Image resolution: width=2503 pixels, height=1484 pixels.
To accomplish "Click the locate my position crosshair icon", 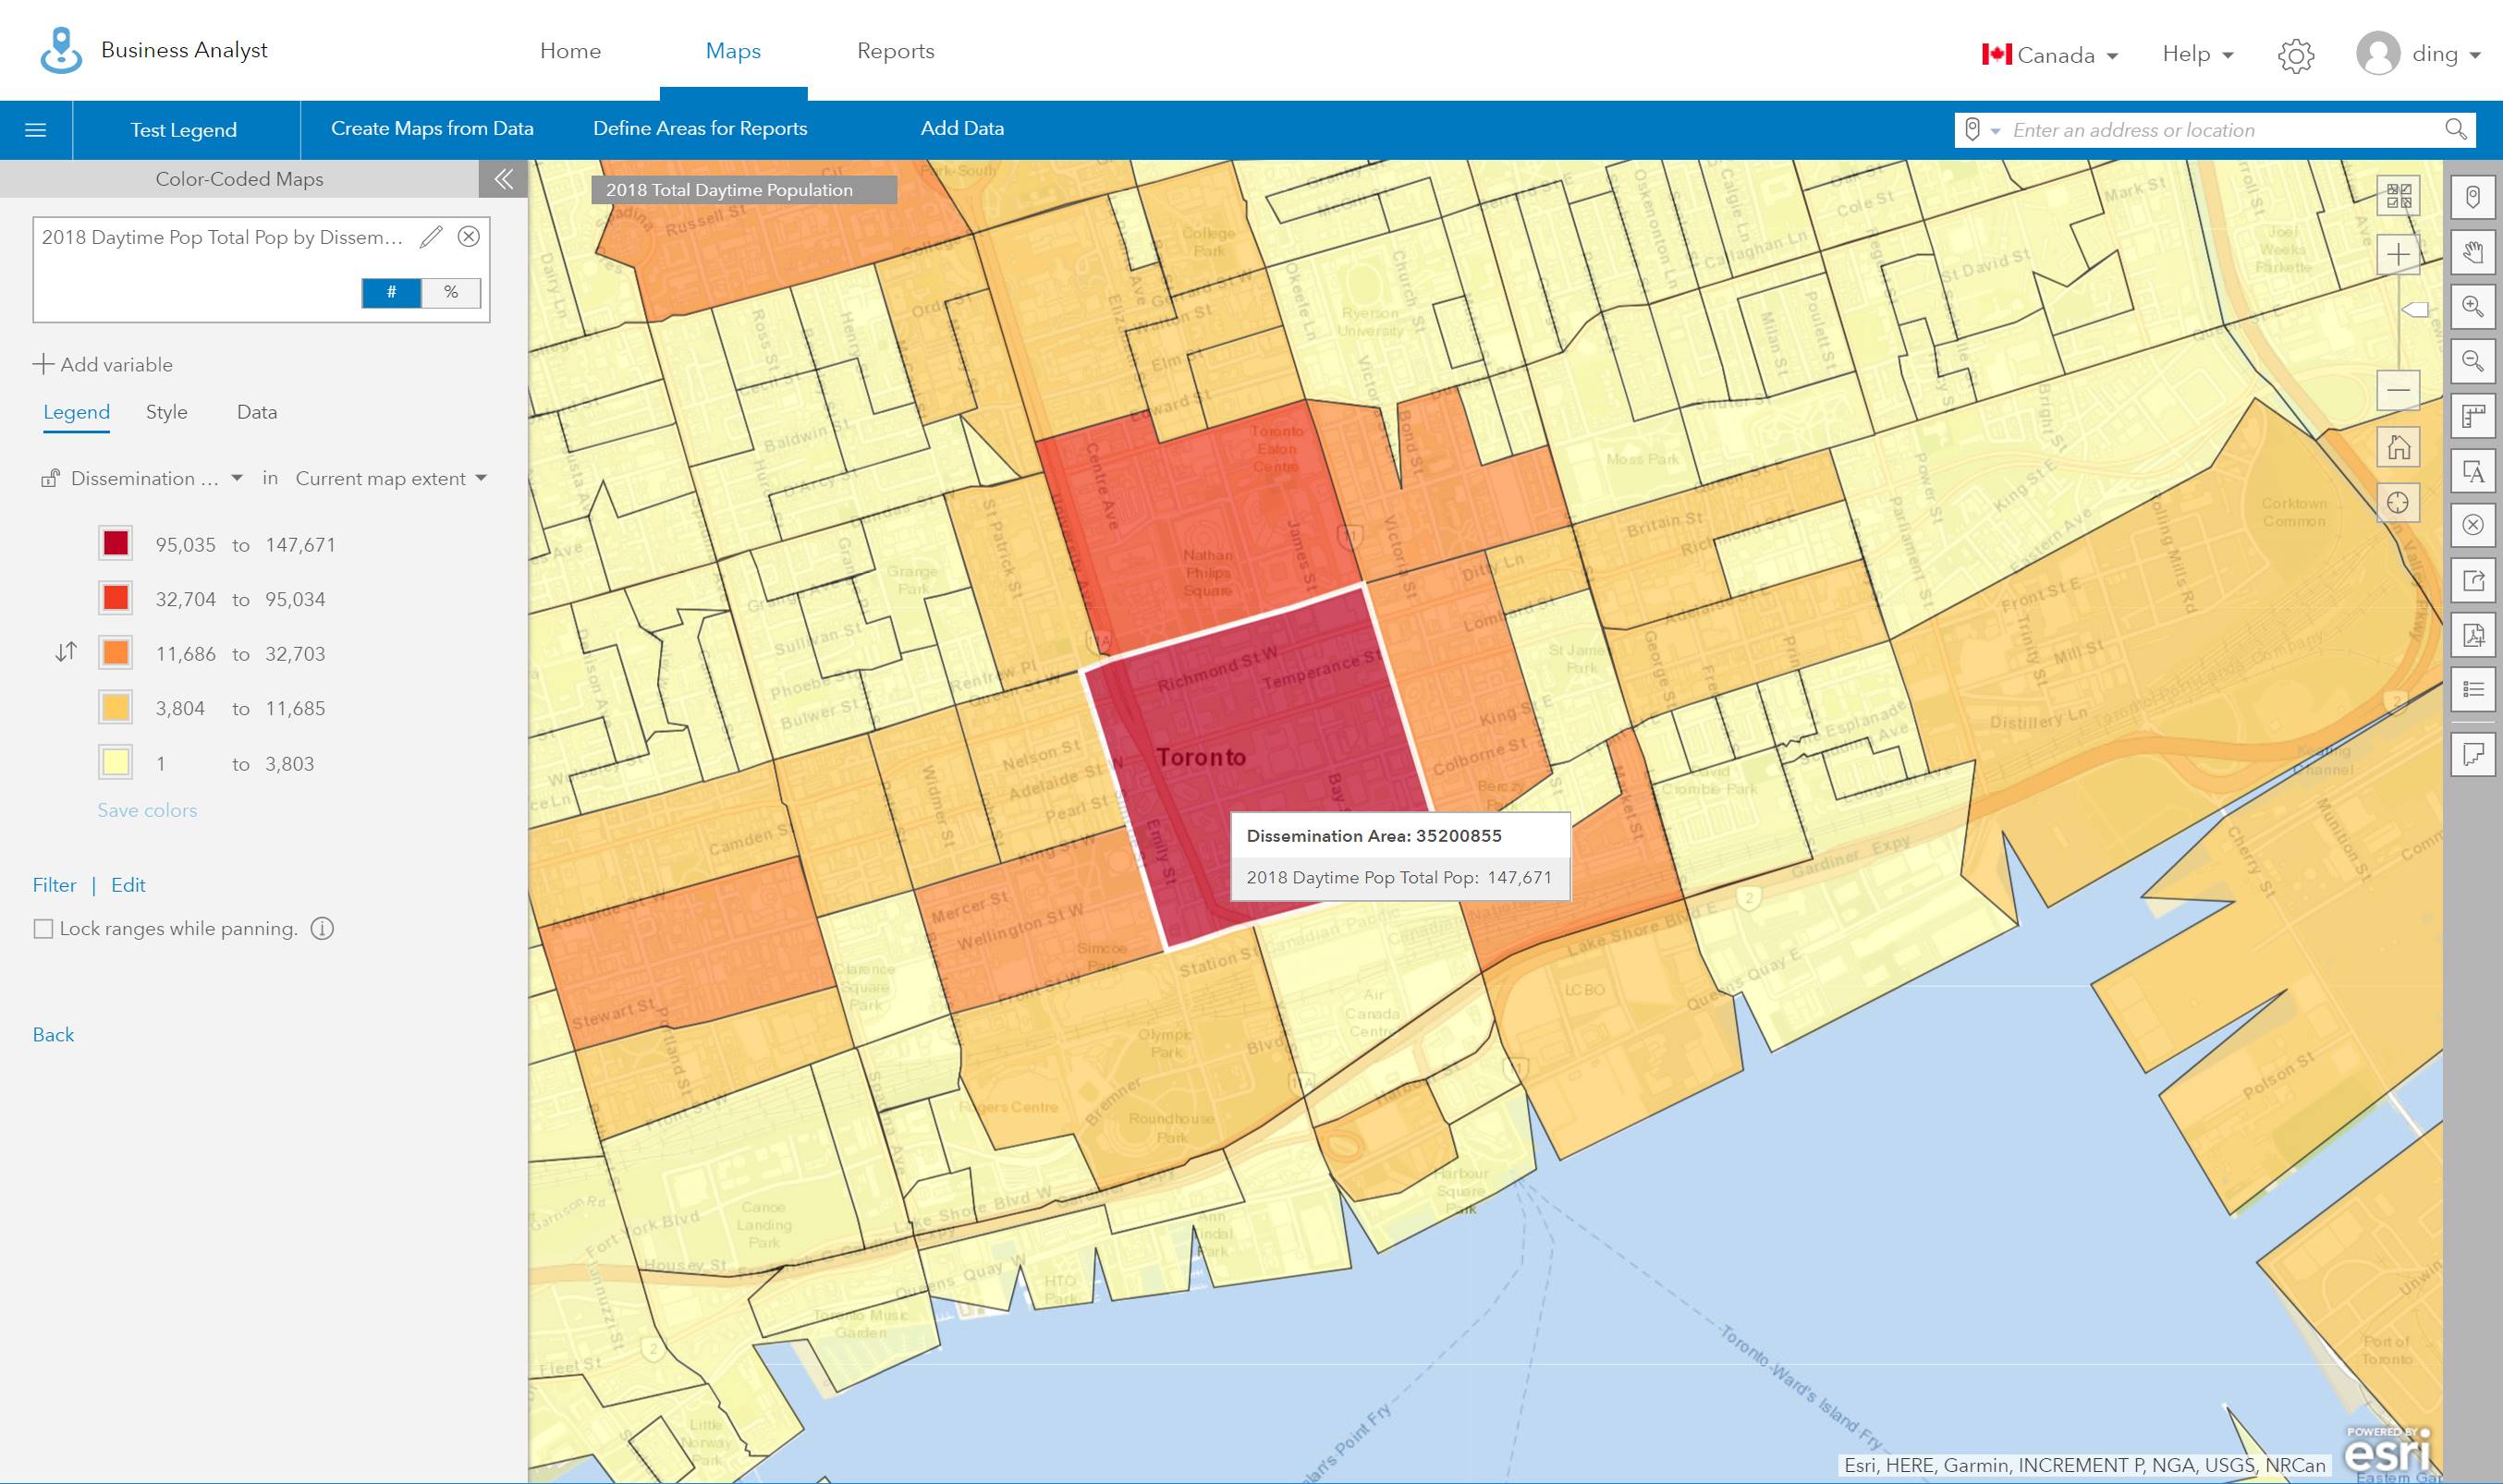I will pyautogui.click(x=2398, y=502).
